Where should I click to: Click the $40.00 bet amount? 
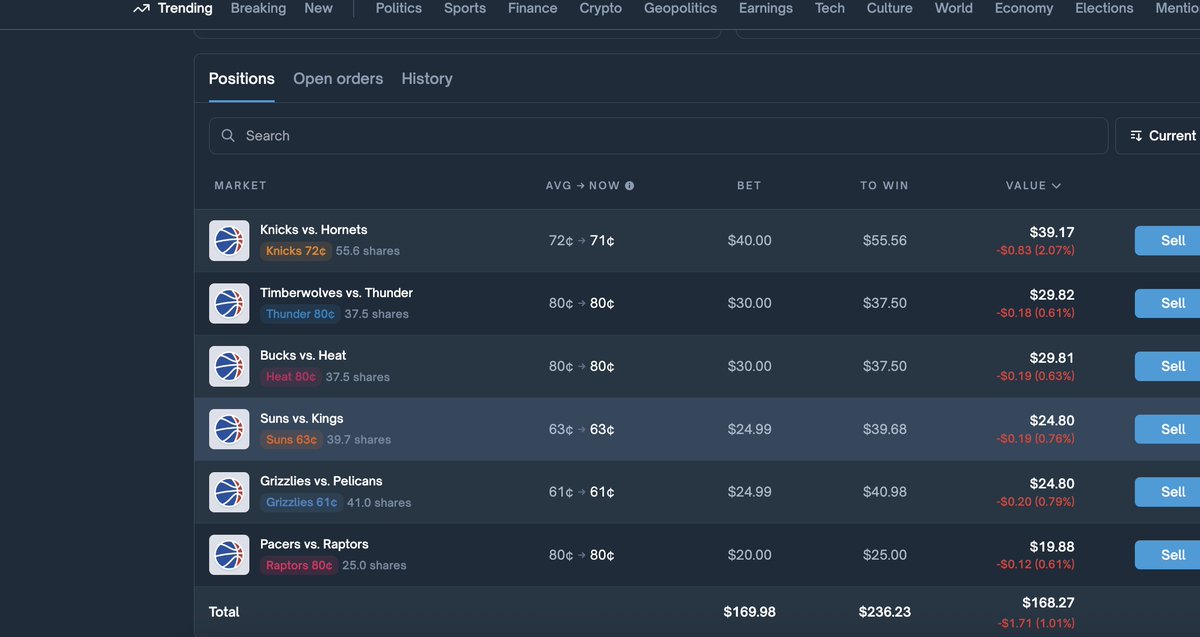[750, 241]
